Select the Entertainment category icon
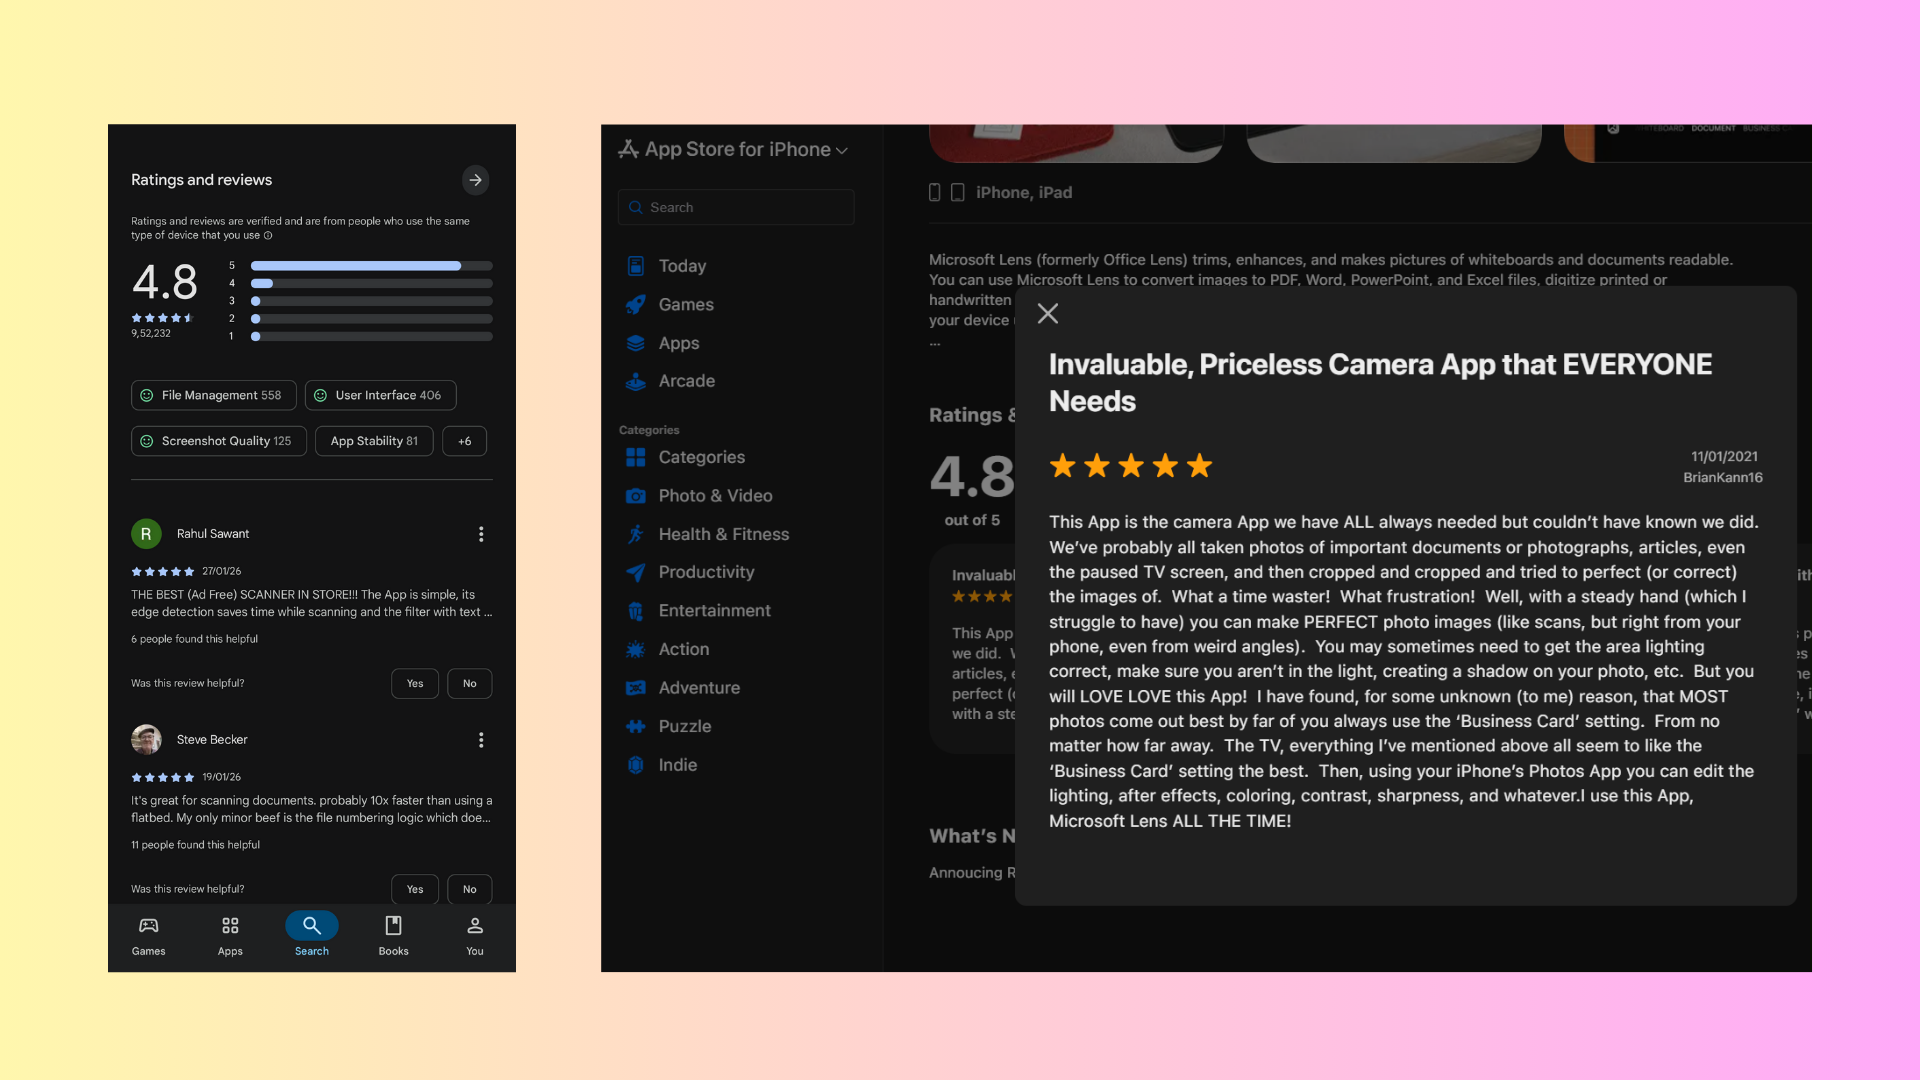1920x1080 pixels. click(x=635, y=610)
